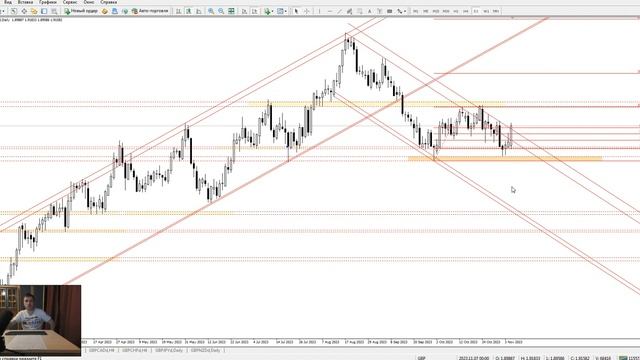Click the icon left of Авто-торговля
640x360 pixels.
124,11
